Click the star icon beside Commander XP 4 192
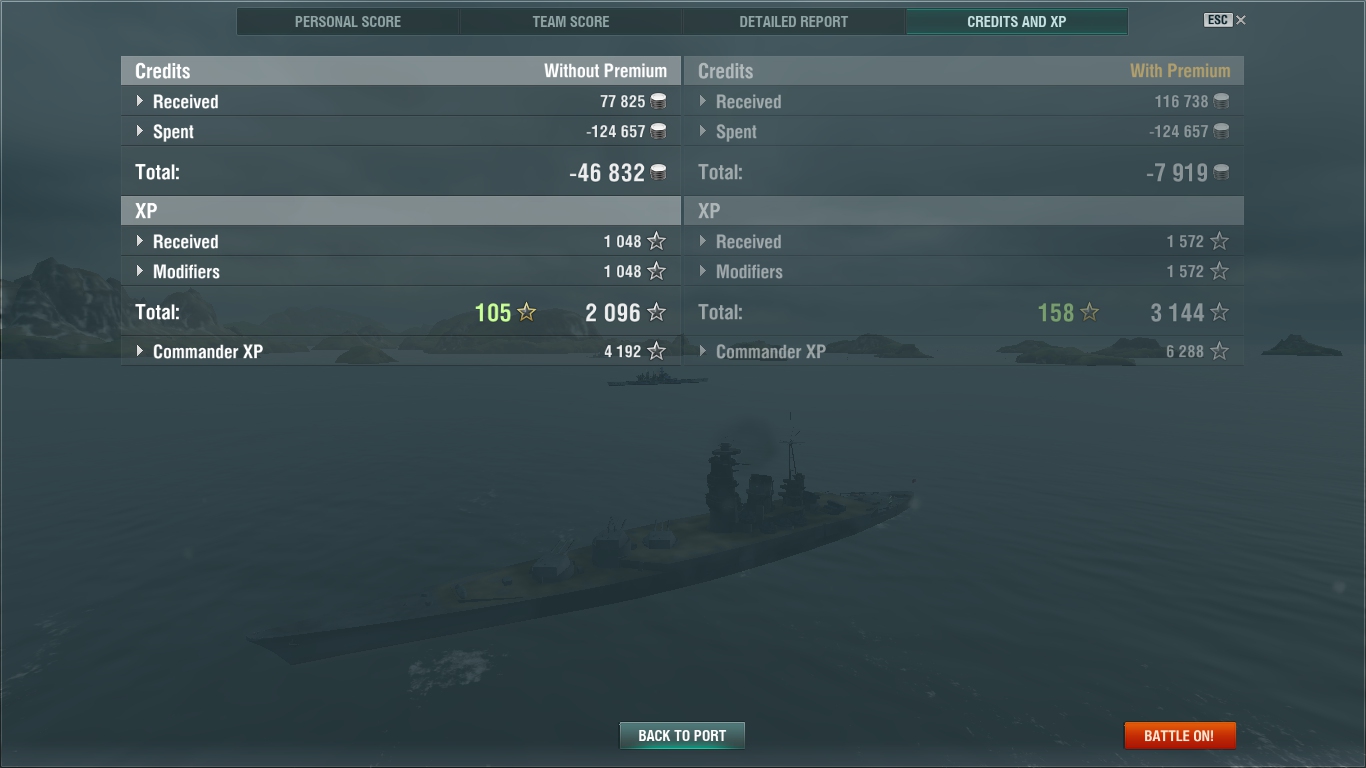Image resolution: width=1366 pixels, height=768 pixels. [x=656, y=351]
